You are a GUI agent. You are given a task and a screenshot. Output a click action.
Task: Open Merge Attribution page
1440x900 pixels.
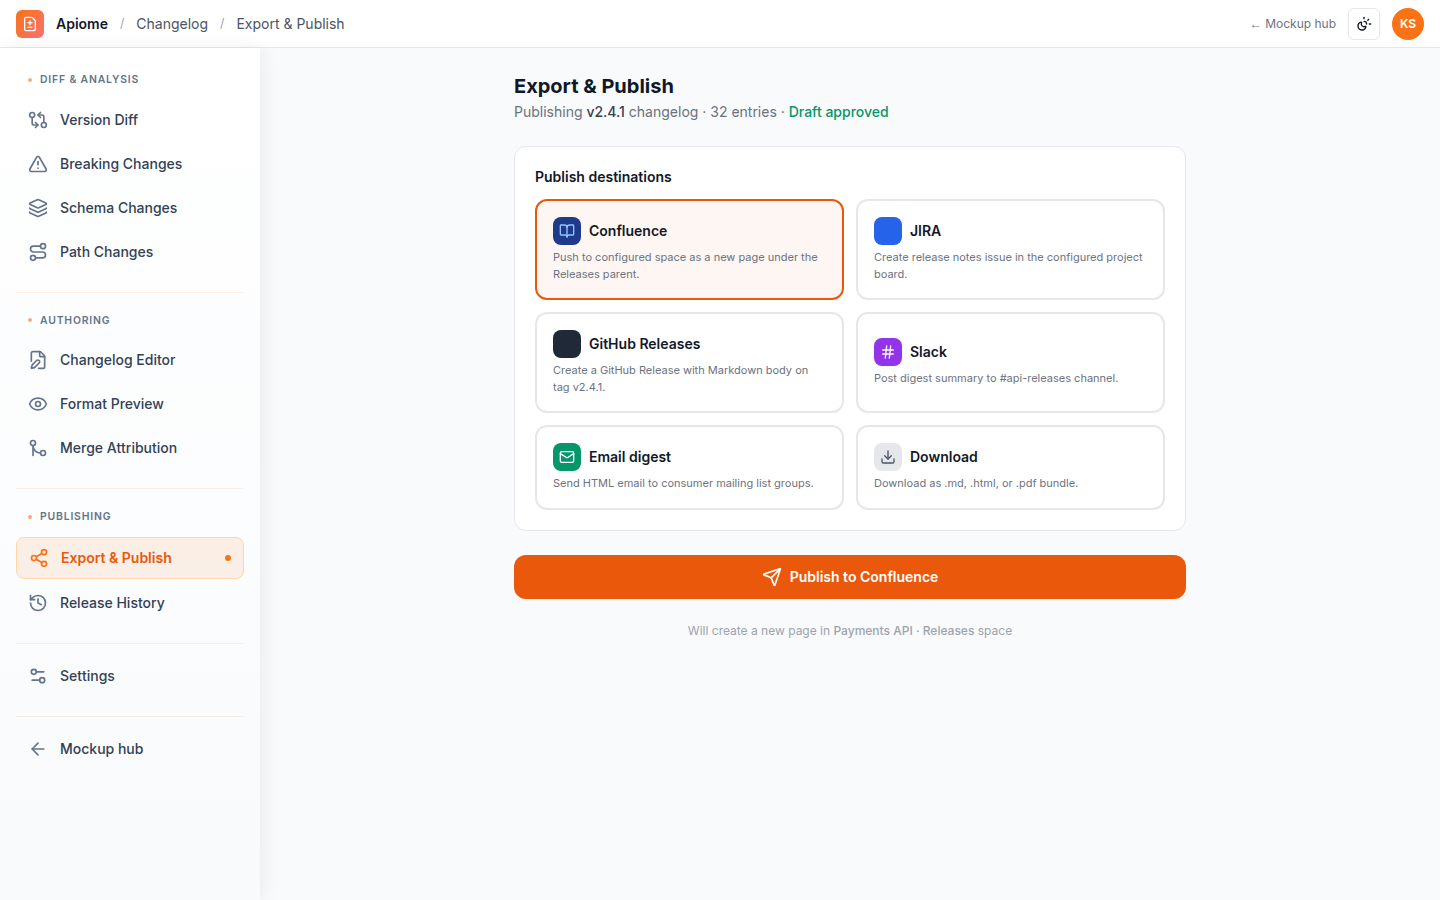(130, 448)
